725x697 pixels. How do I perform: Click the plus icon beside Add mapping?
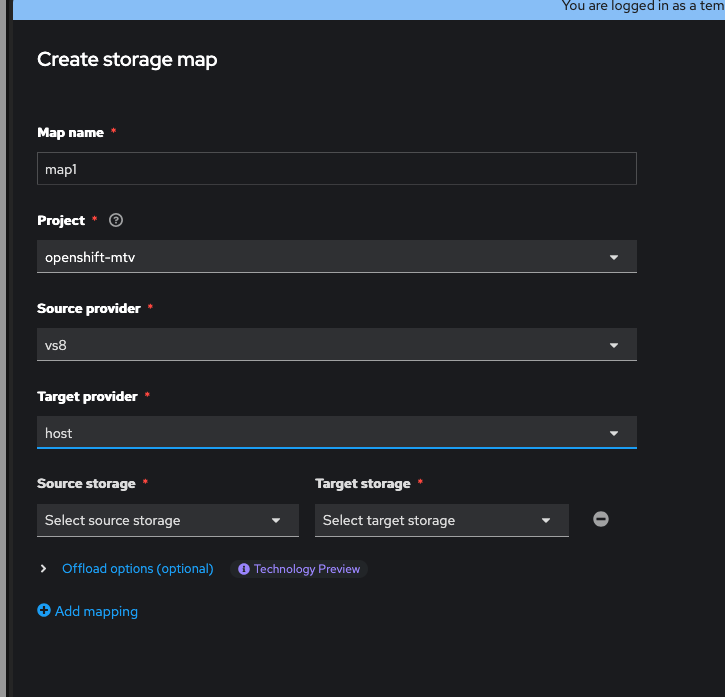(44, 611)
